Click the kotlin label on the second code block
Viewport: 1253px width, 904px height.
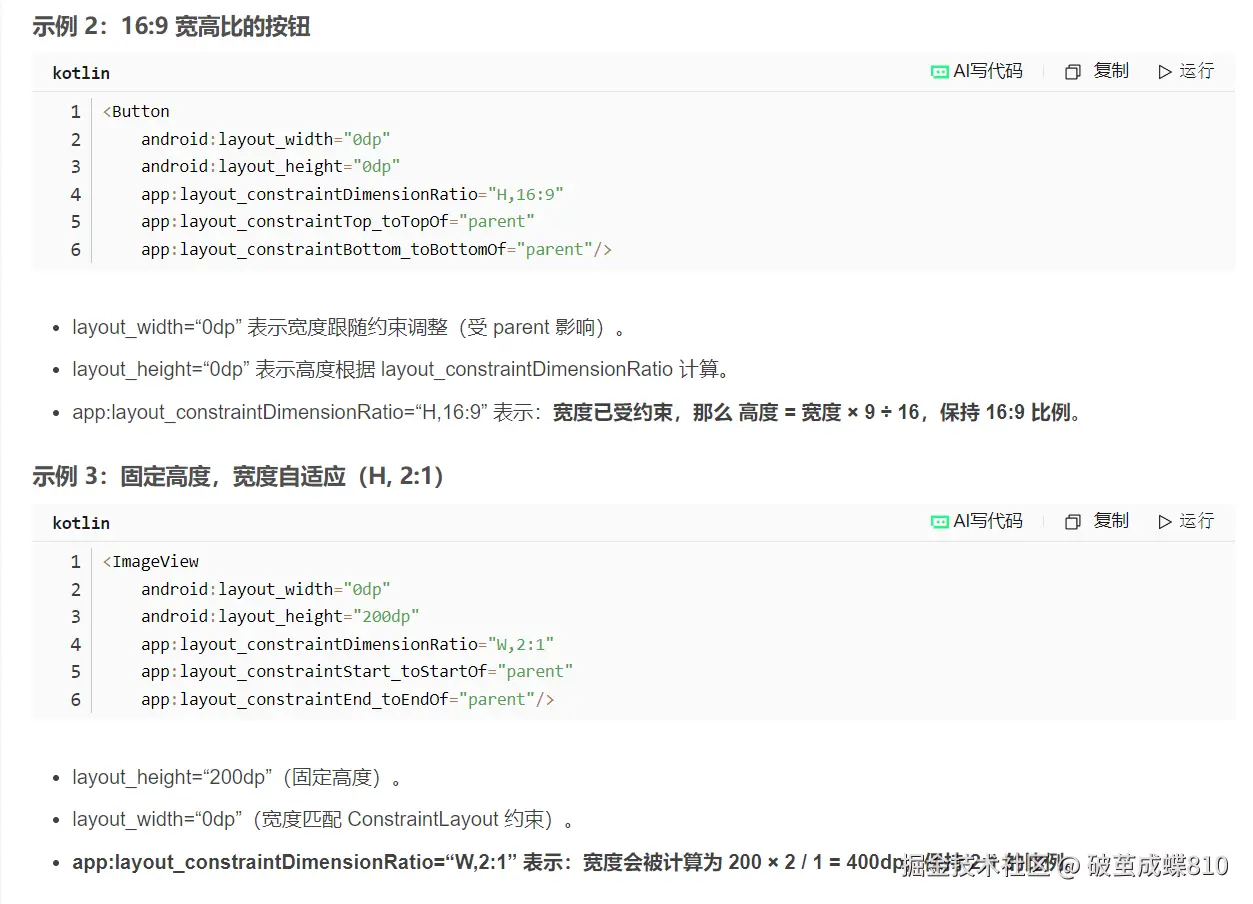point(80,522)
